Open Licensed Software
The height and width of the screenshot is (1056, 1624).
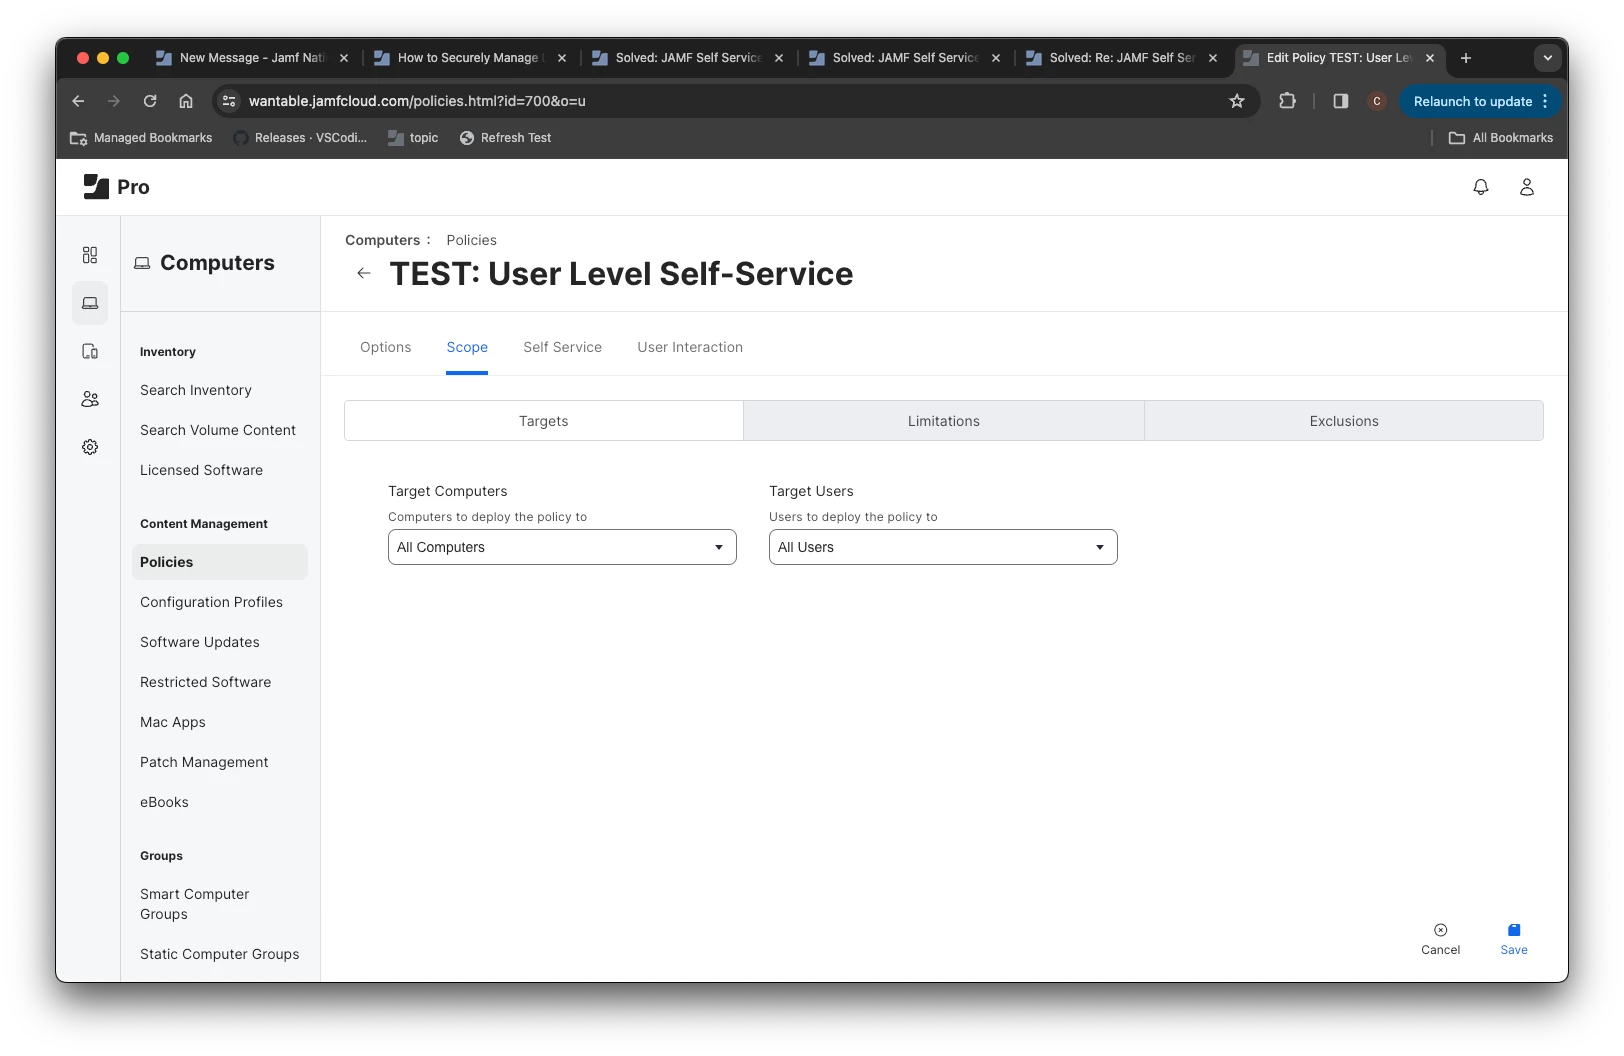(x=201, y=470)
